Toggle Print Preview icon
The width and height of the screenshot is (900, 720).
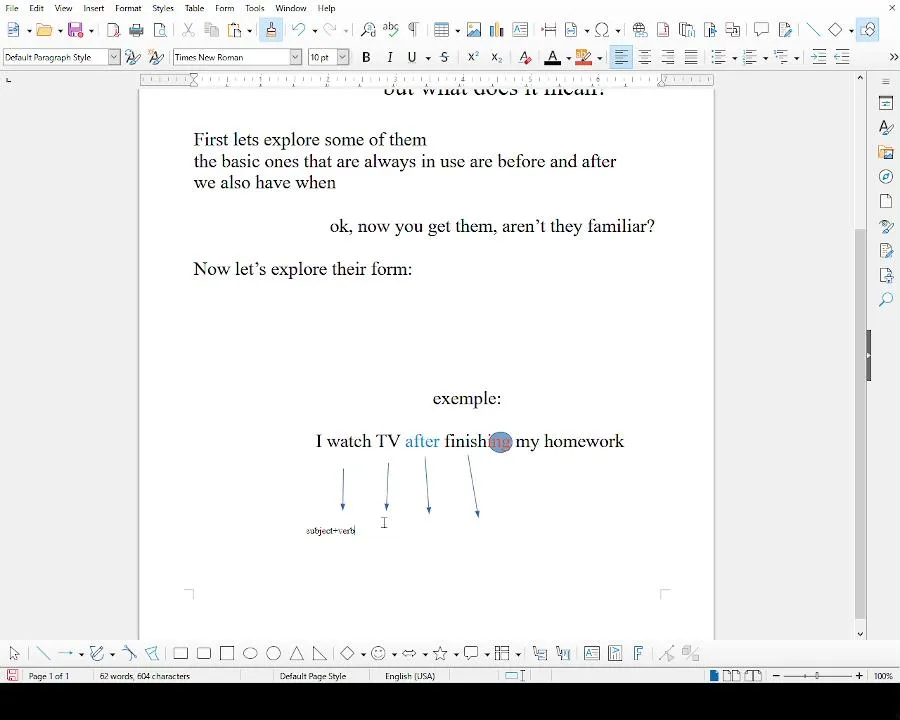(x=160, y=30)
